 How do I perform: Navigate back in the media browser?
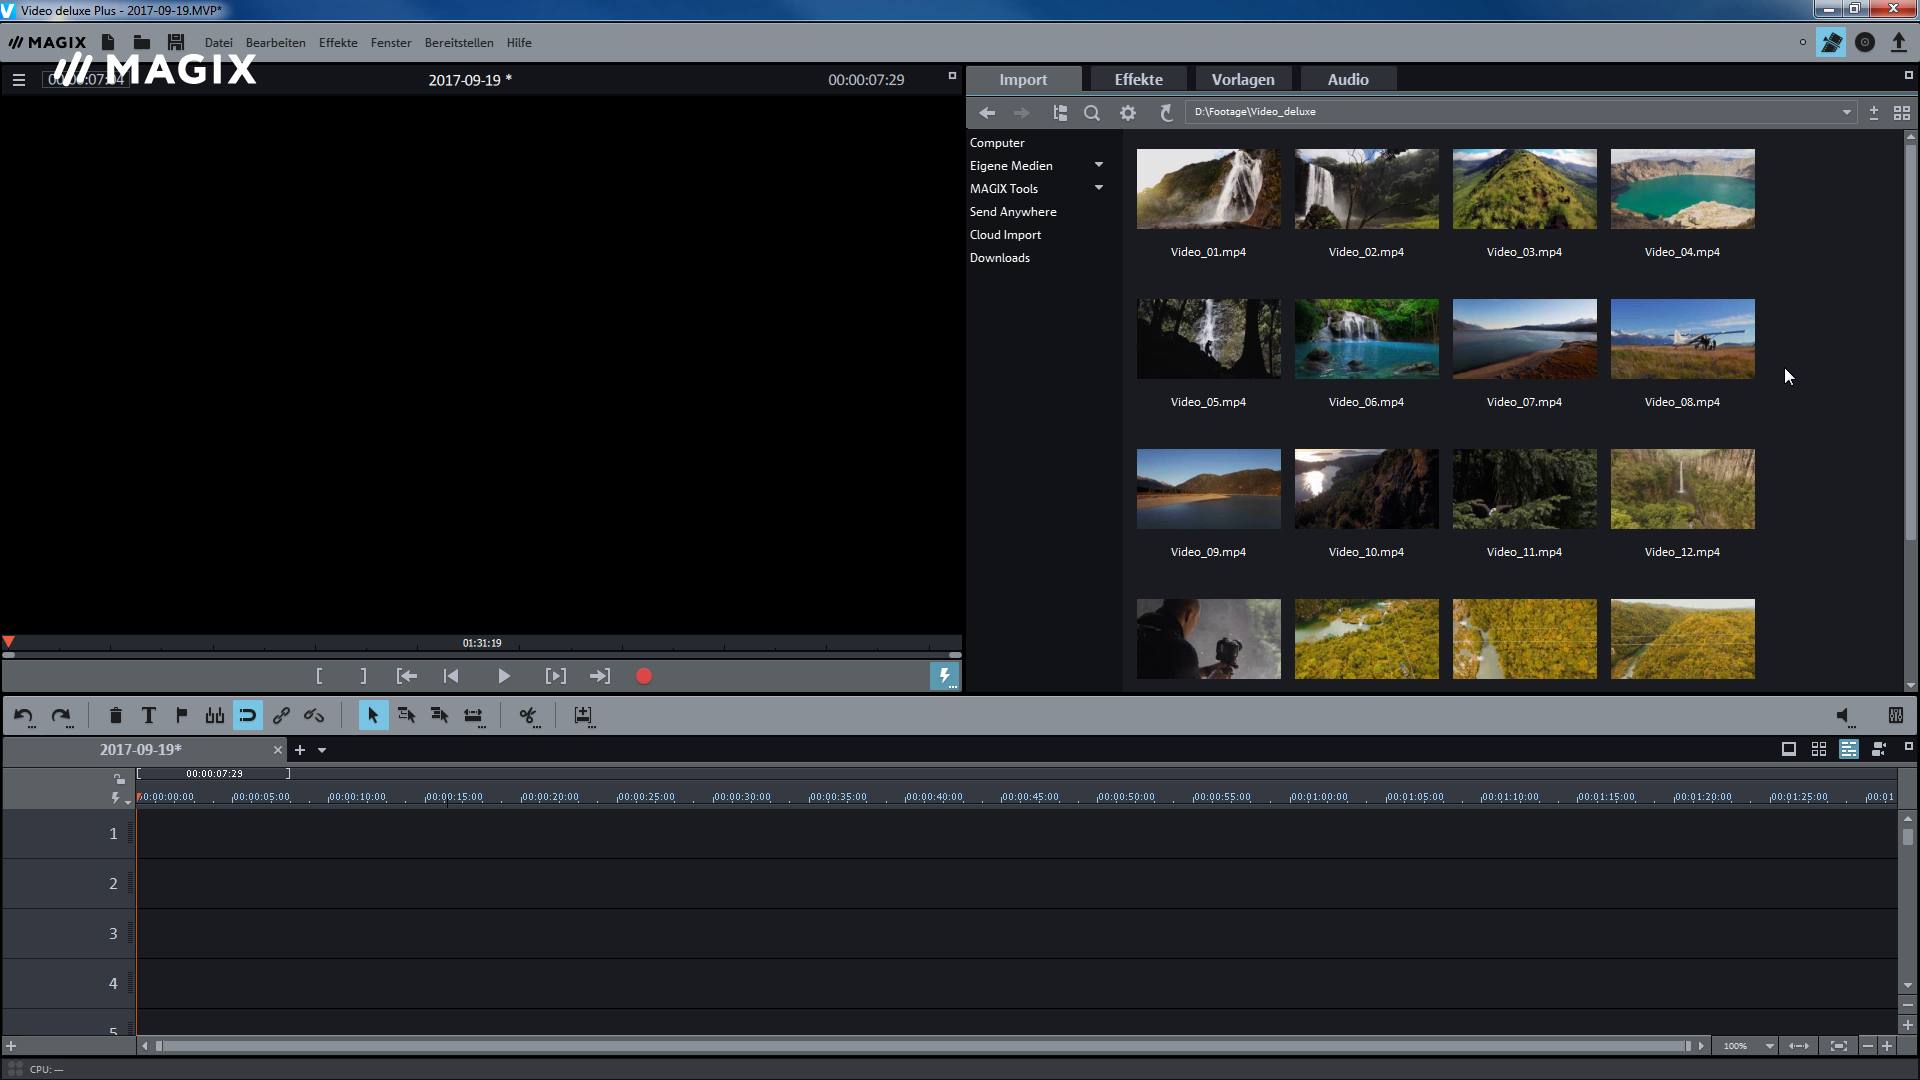987,113
